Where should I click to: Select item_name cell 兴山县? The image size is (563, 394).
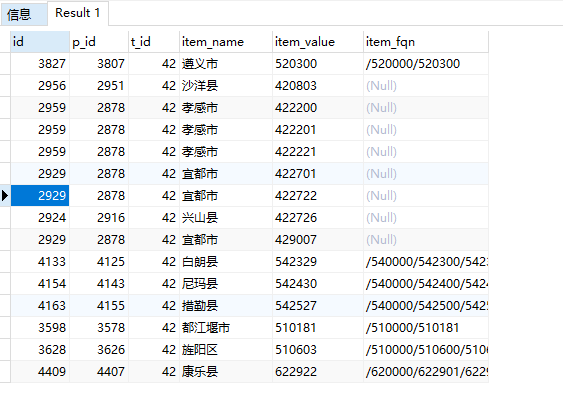click(226, 218)
